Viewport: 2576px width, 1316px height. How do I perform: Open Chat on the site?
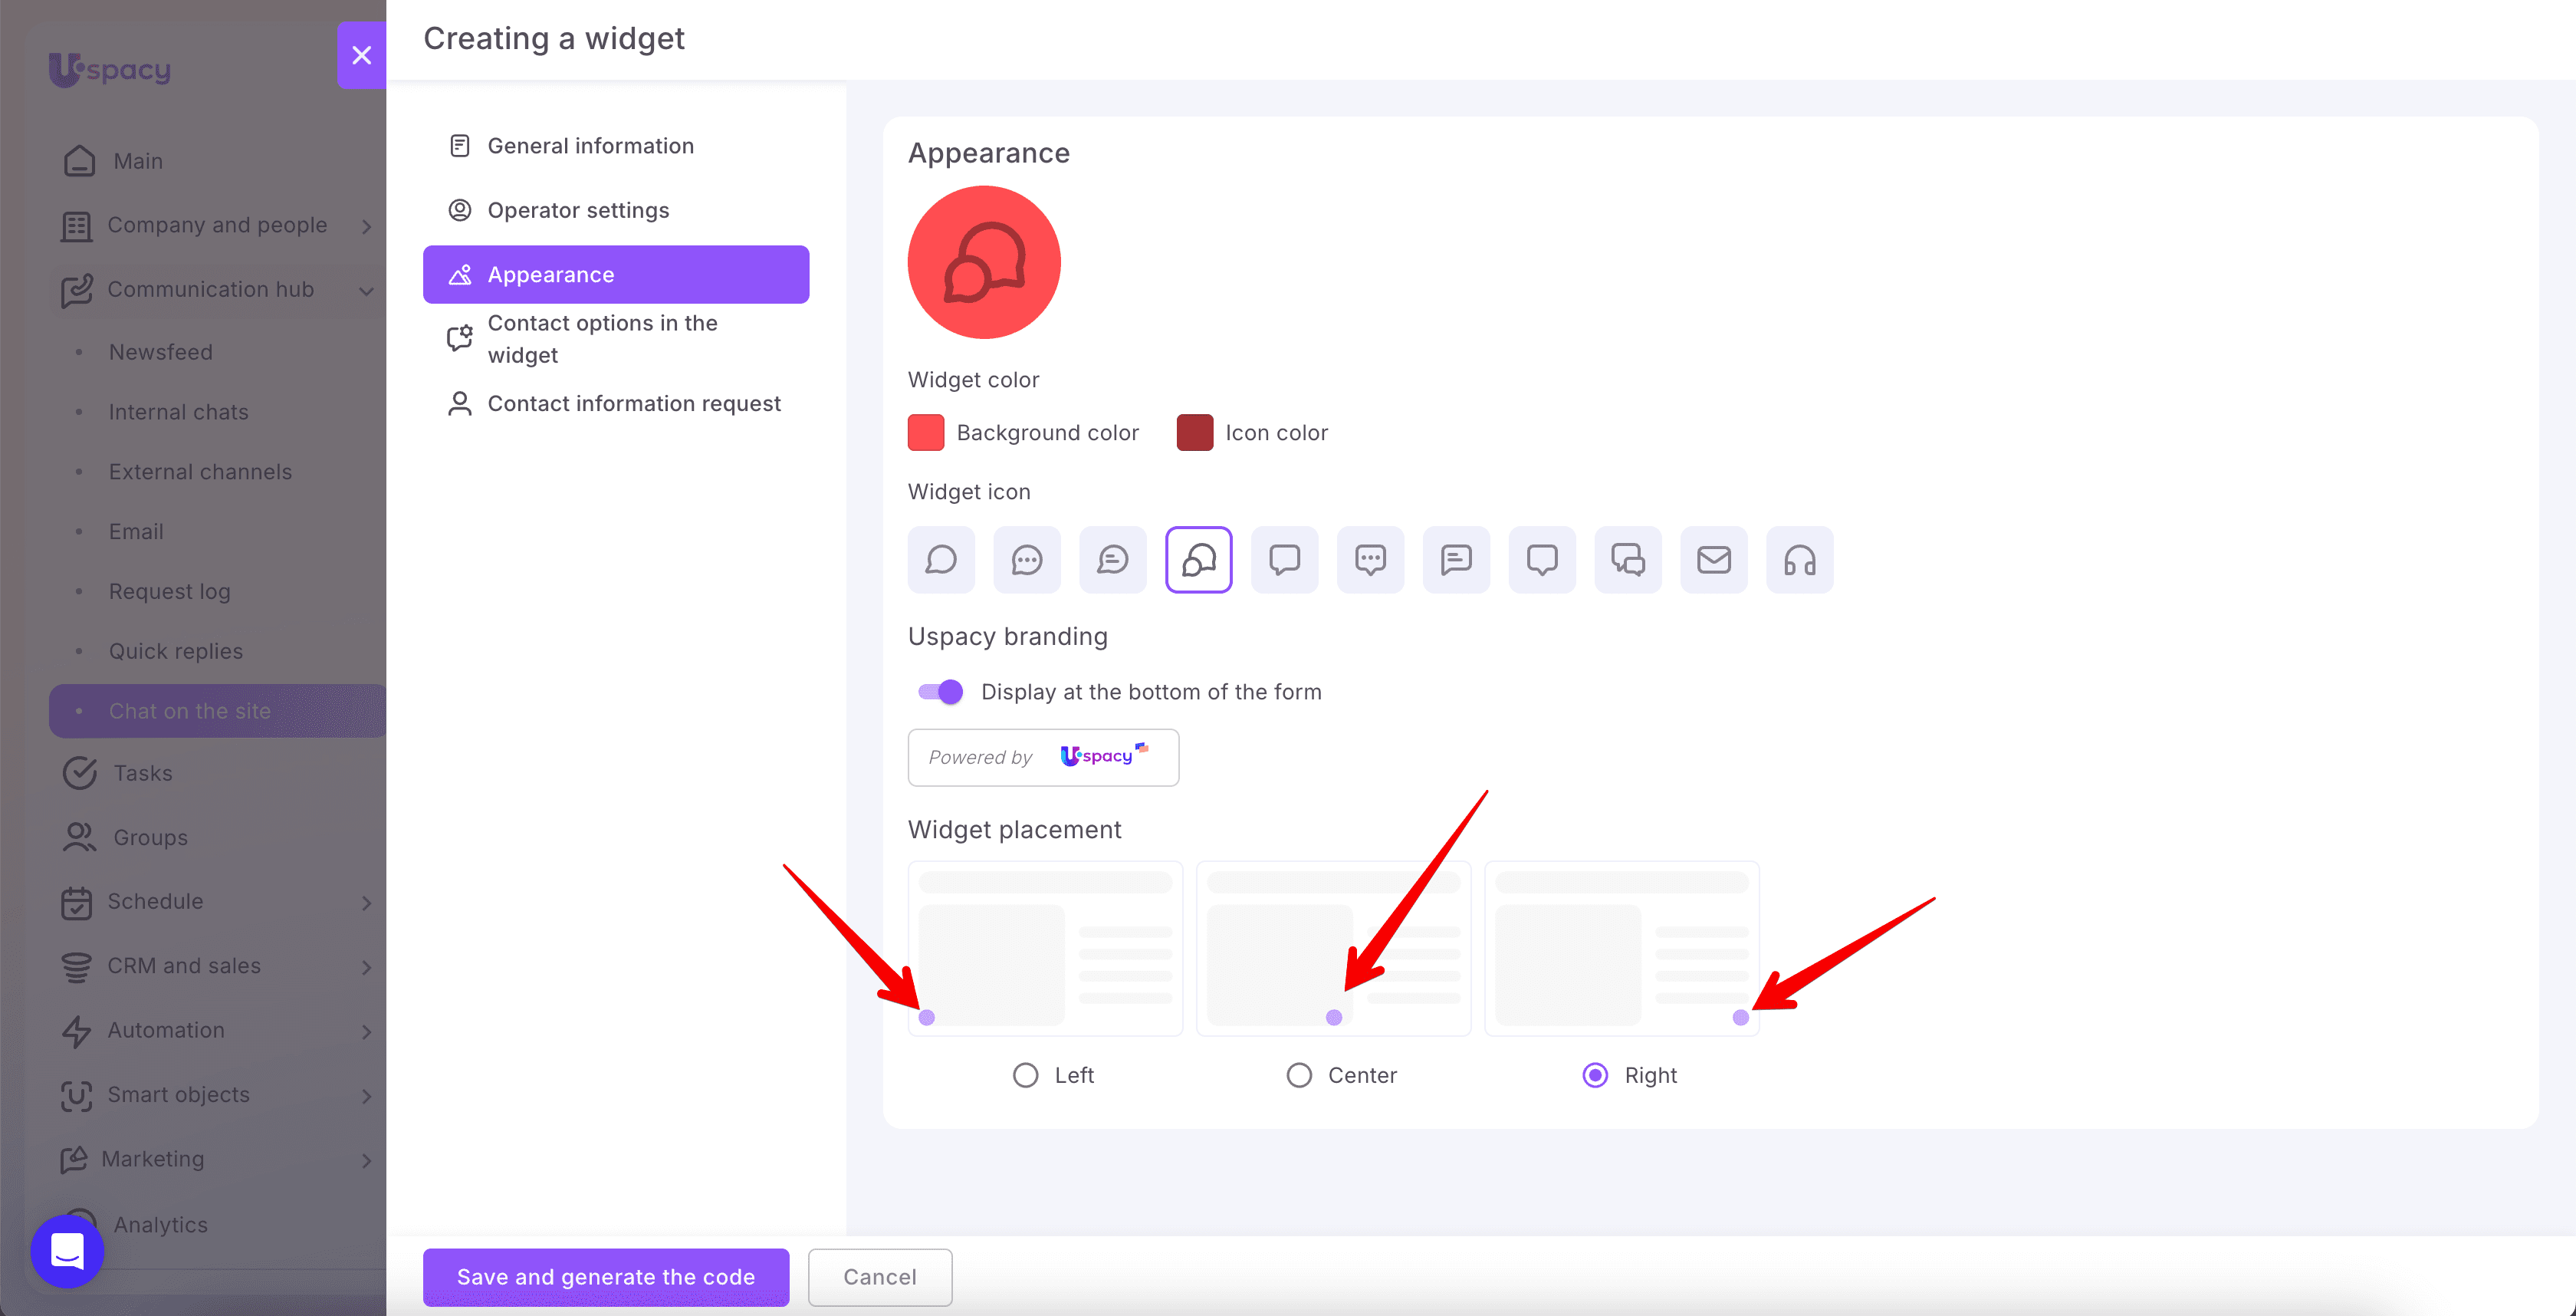[218, 711]
